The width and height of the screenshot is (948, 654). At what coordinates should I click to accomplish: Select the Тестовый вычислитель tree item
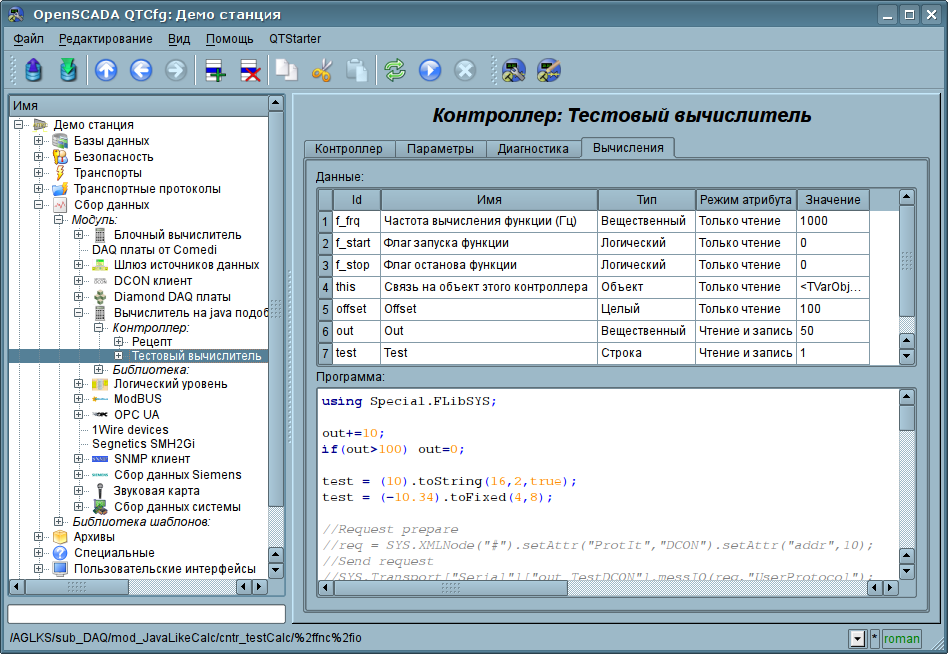[x=196, y=356]
